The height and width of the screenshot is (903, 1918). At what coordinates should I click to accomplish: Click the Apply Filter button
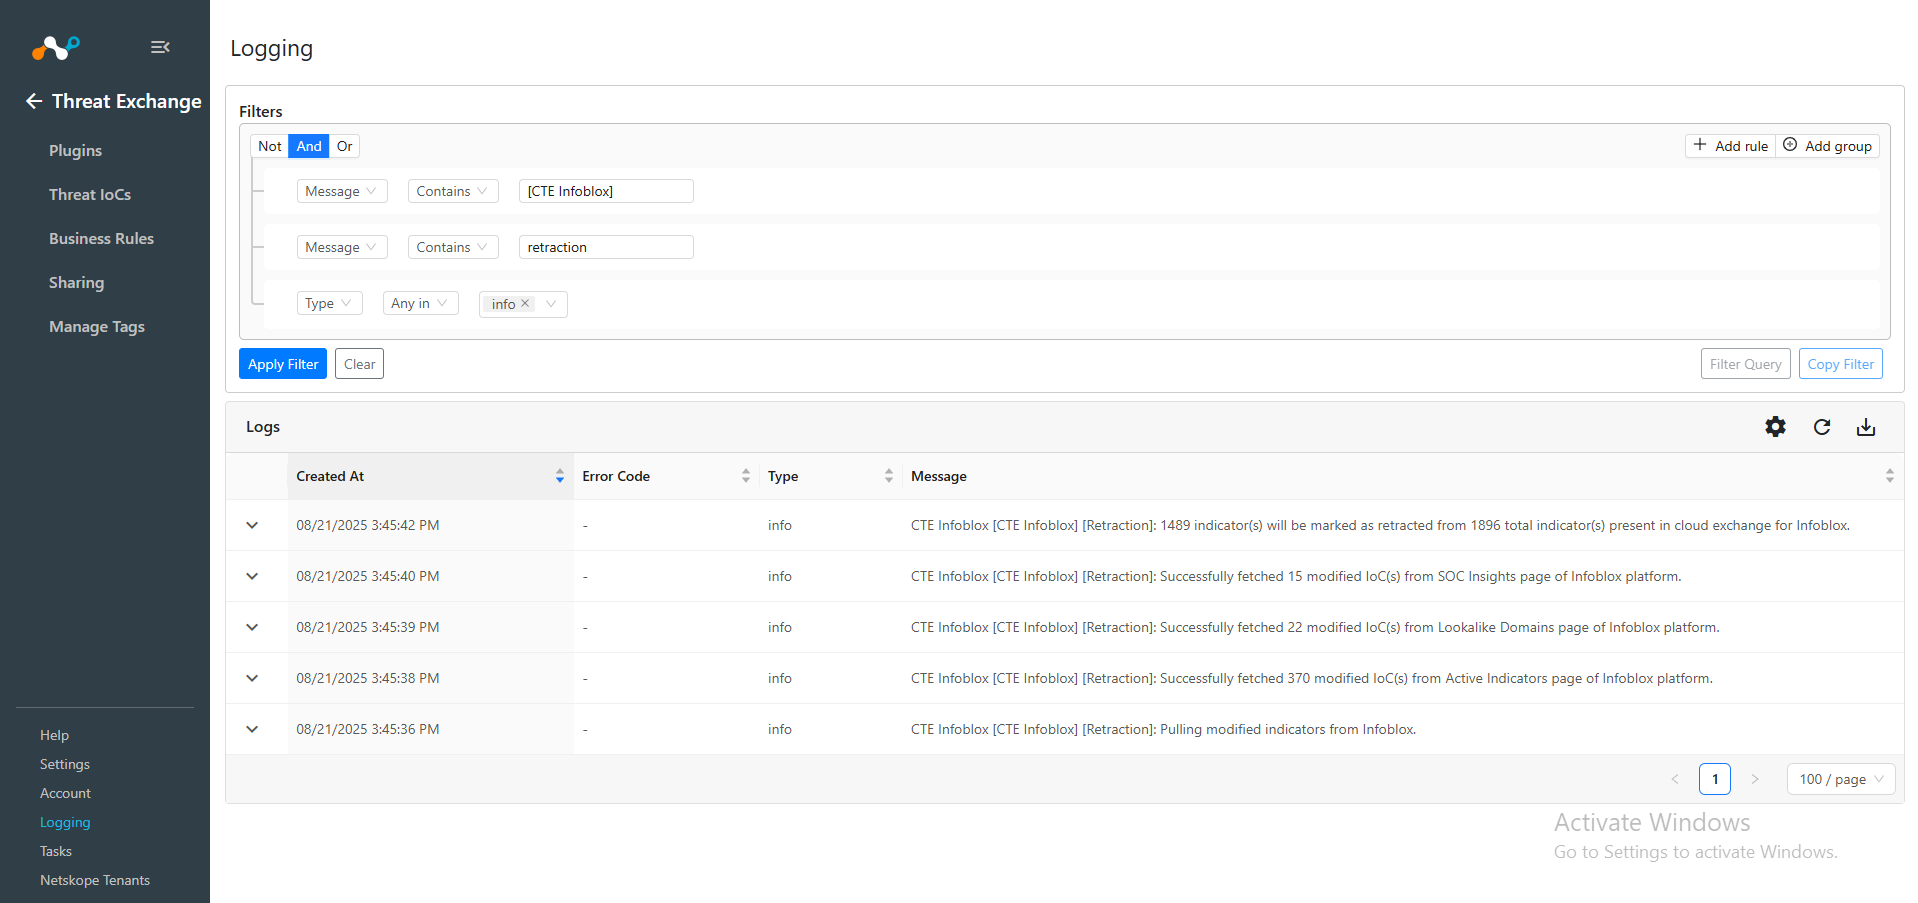pyautogui.click(x=283, y=364)
